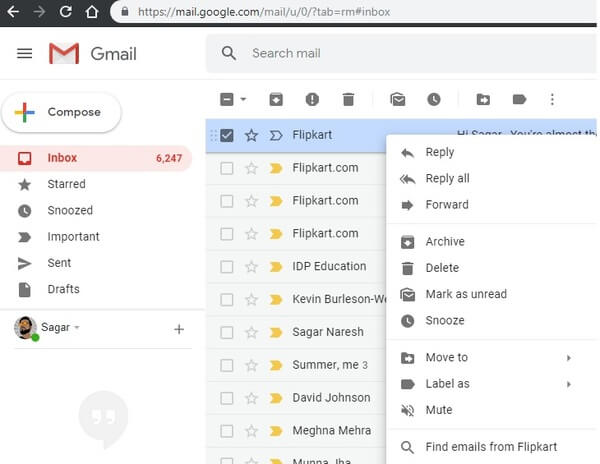
Task: Go back with the browser back arrow
Action: [13, 11]
